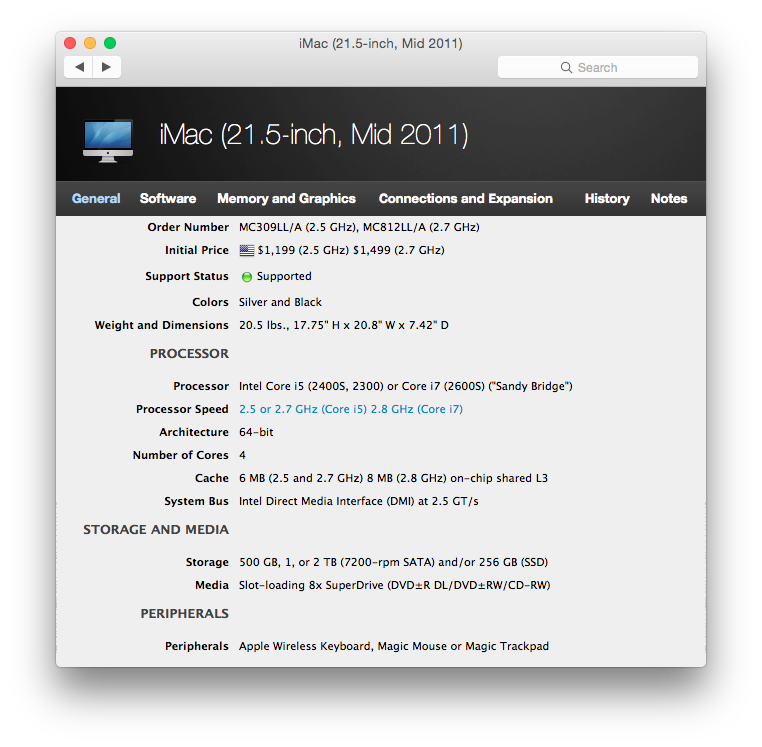This screenshot has width=762, height=747.
Task: Click the Initial Price label
Action: coord(197,250)
